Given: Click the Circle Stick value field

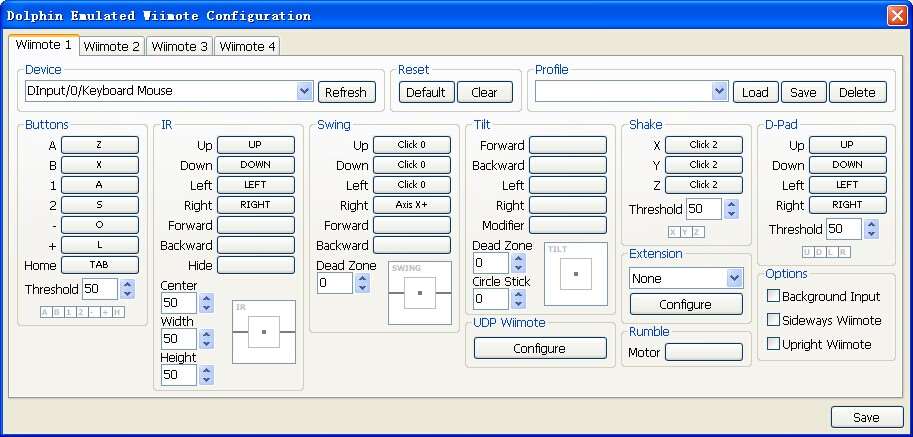Looking at the screenshot, I should click(491, 299).
